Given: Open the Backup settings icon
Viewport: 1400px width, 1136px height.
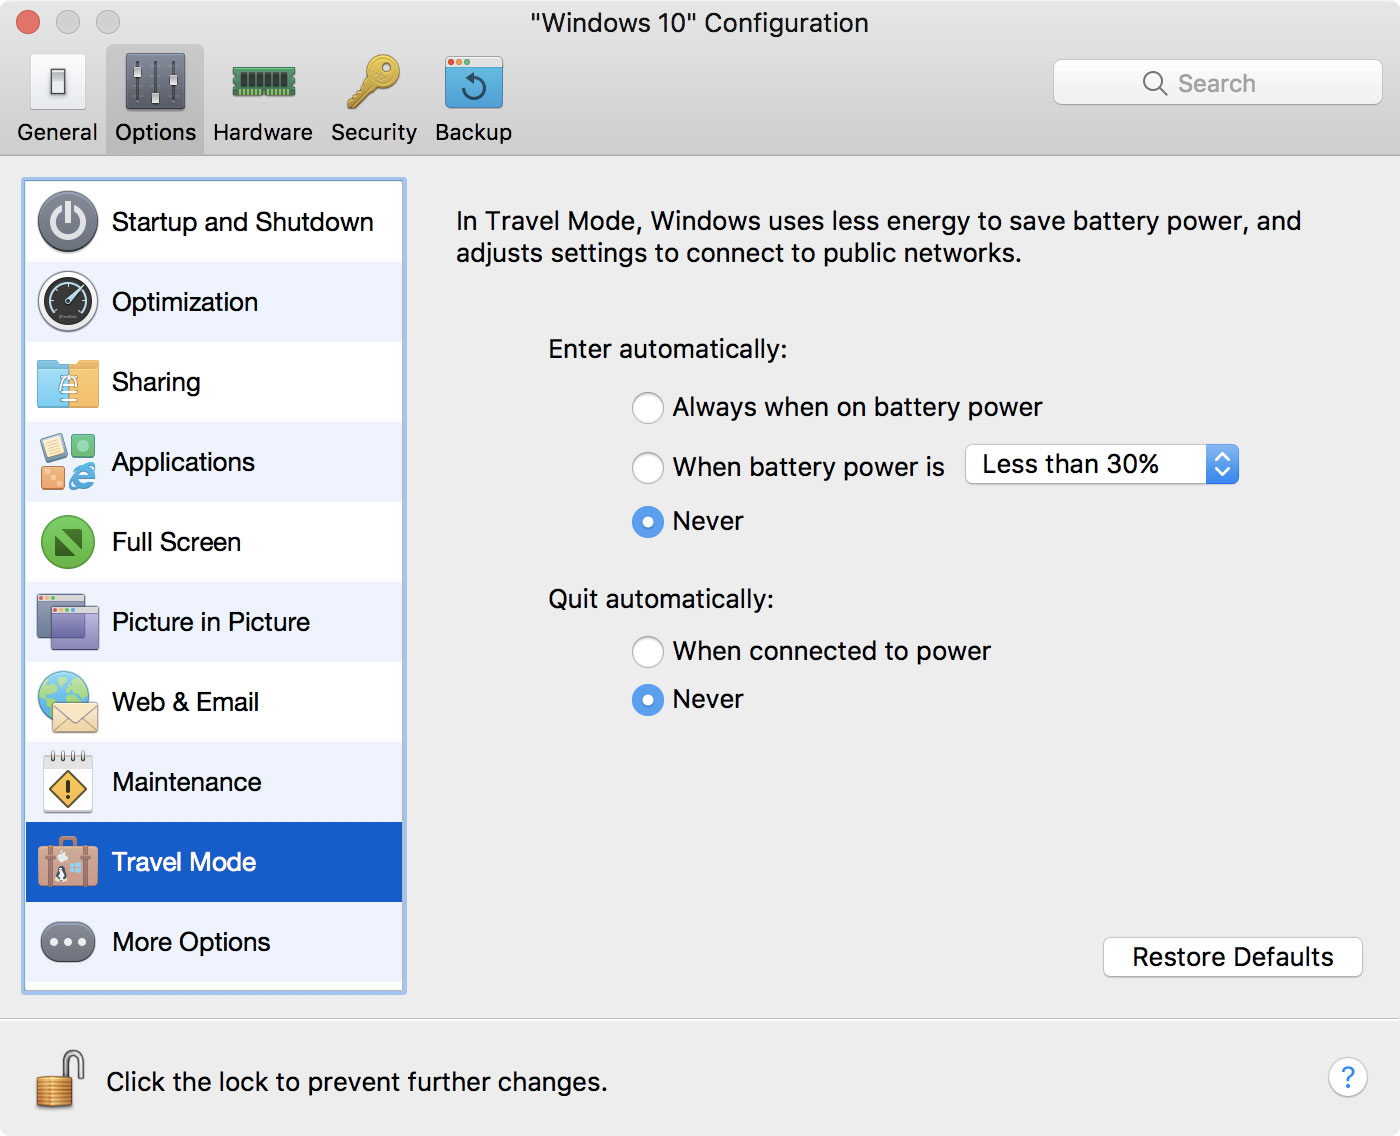Looking at the screenshot, I should [473, 82].
